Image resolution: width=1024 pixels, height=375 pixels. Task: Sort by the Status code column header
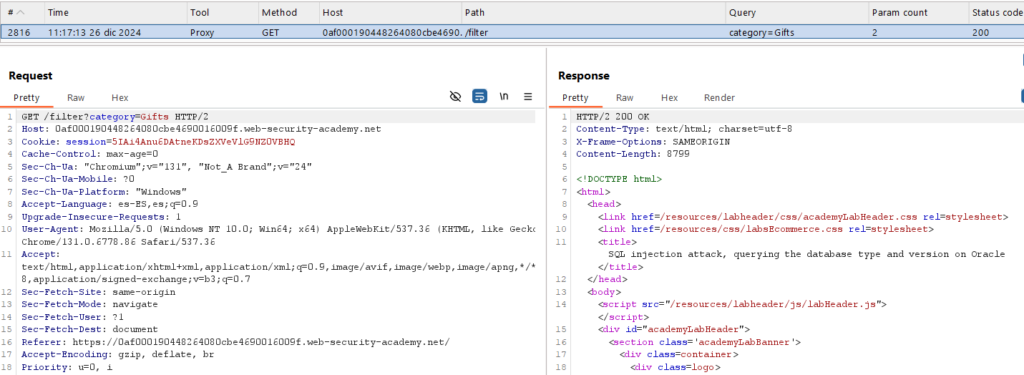pos(996,12)
